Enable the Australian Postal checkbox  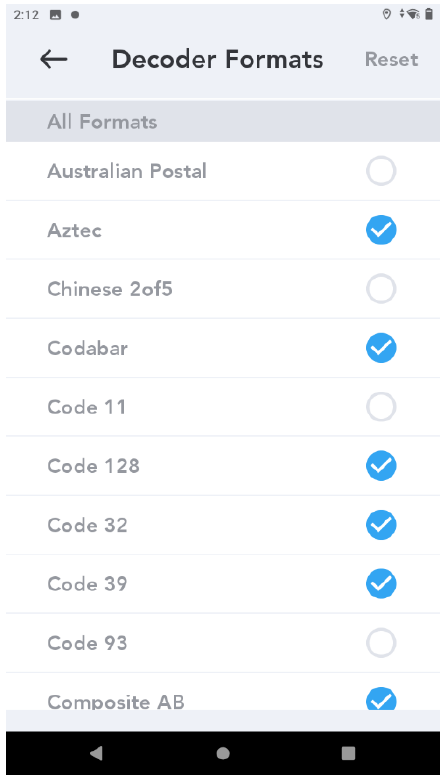(381, 171)
